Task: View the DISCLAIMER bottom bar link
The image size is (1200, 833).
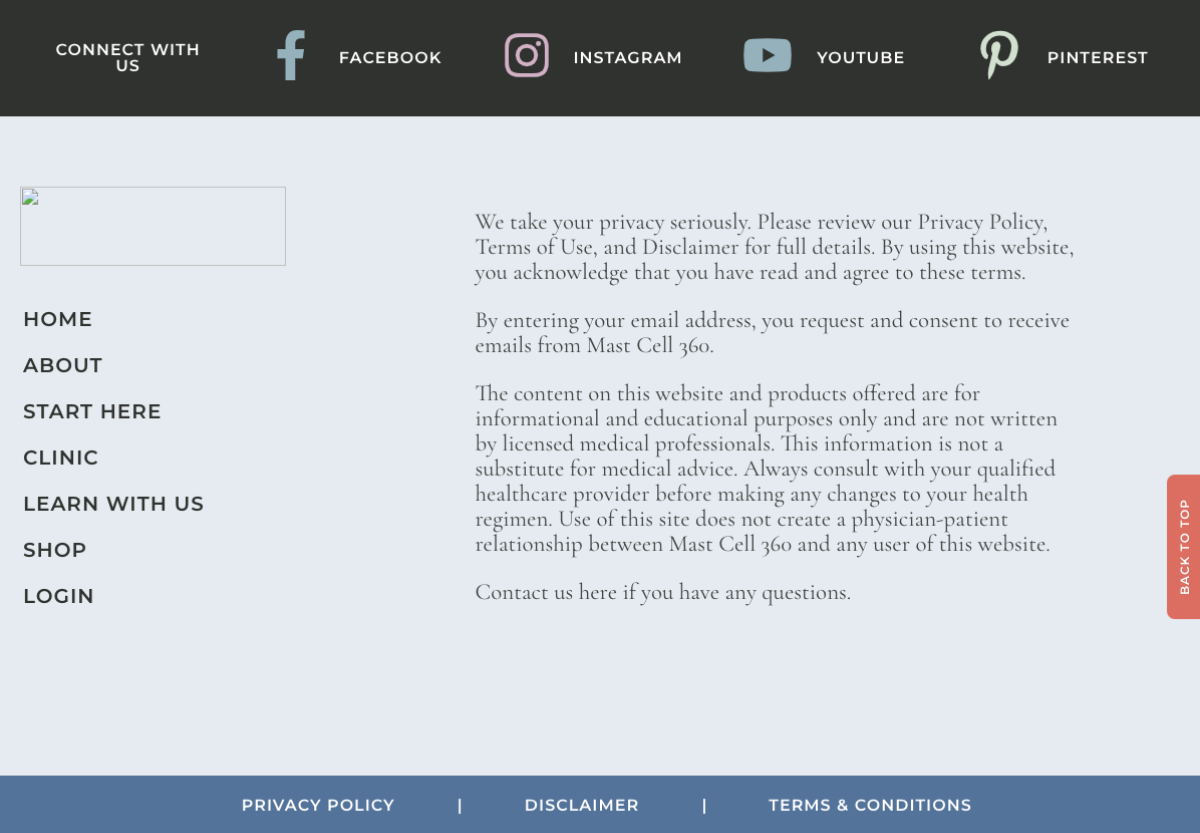Action: click(x=581, y=805)
